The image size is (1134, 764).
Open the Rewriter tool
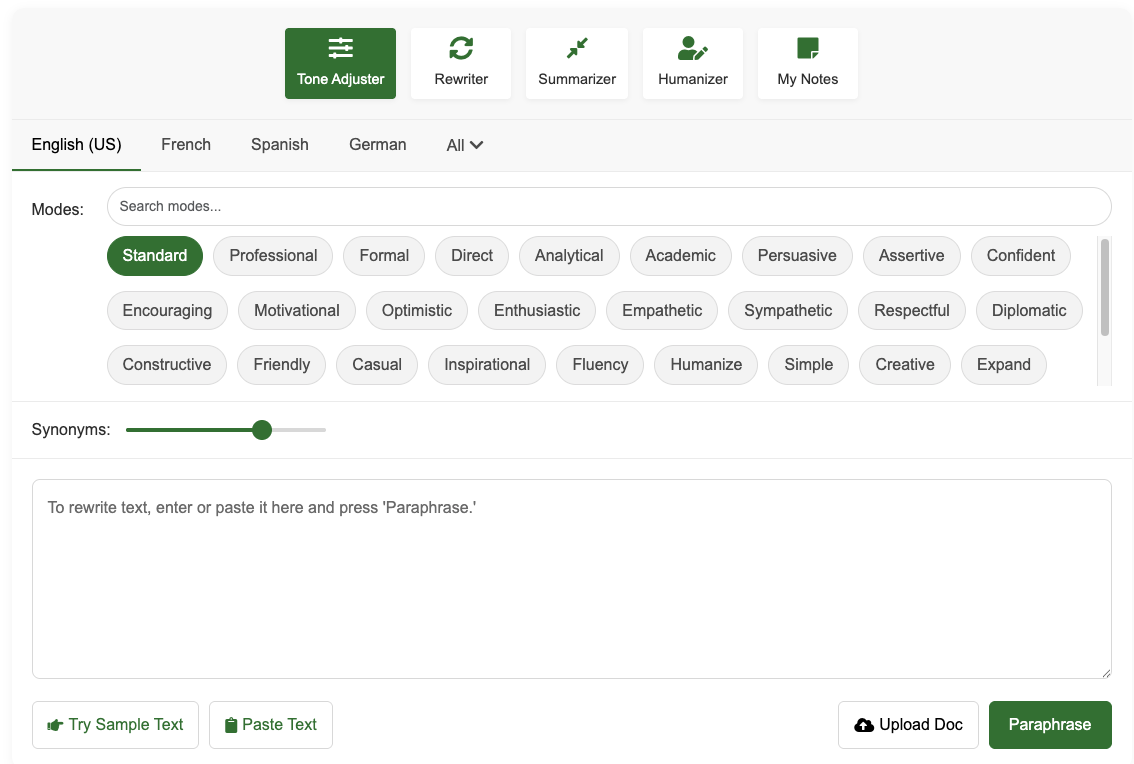pos(461,64)
